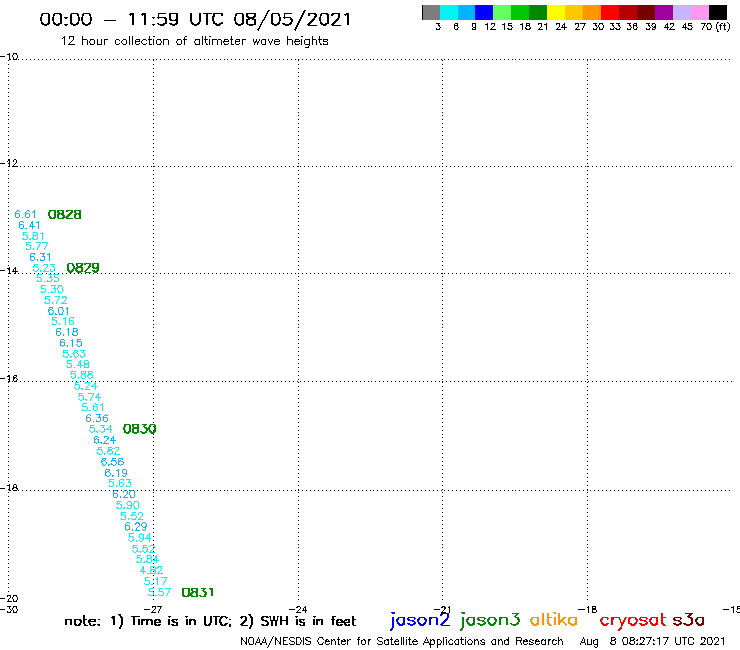Select the pink swatch in the legend bar
The width and height of the screenshot is (740, 650).
tap(699, 12)
